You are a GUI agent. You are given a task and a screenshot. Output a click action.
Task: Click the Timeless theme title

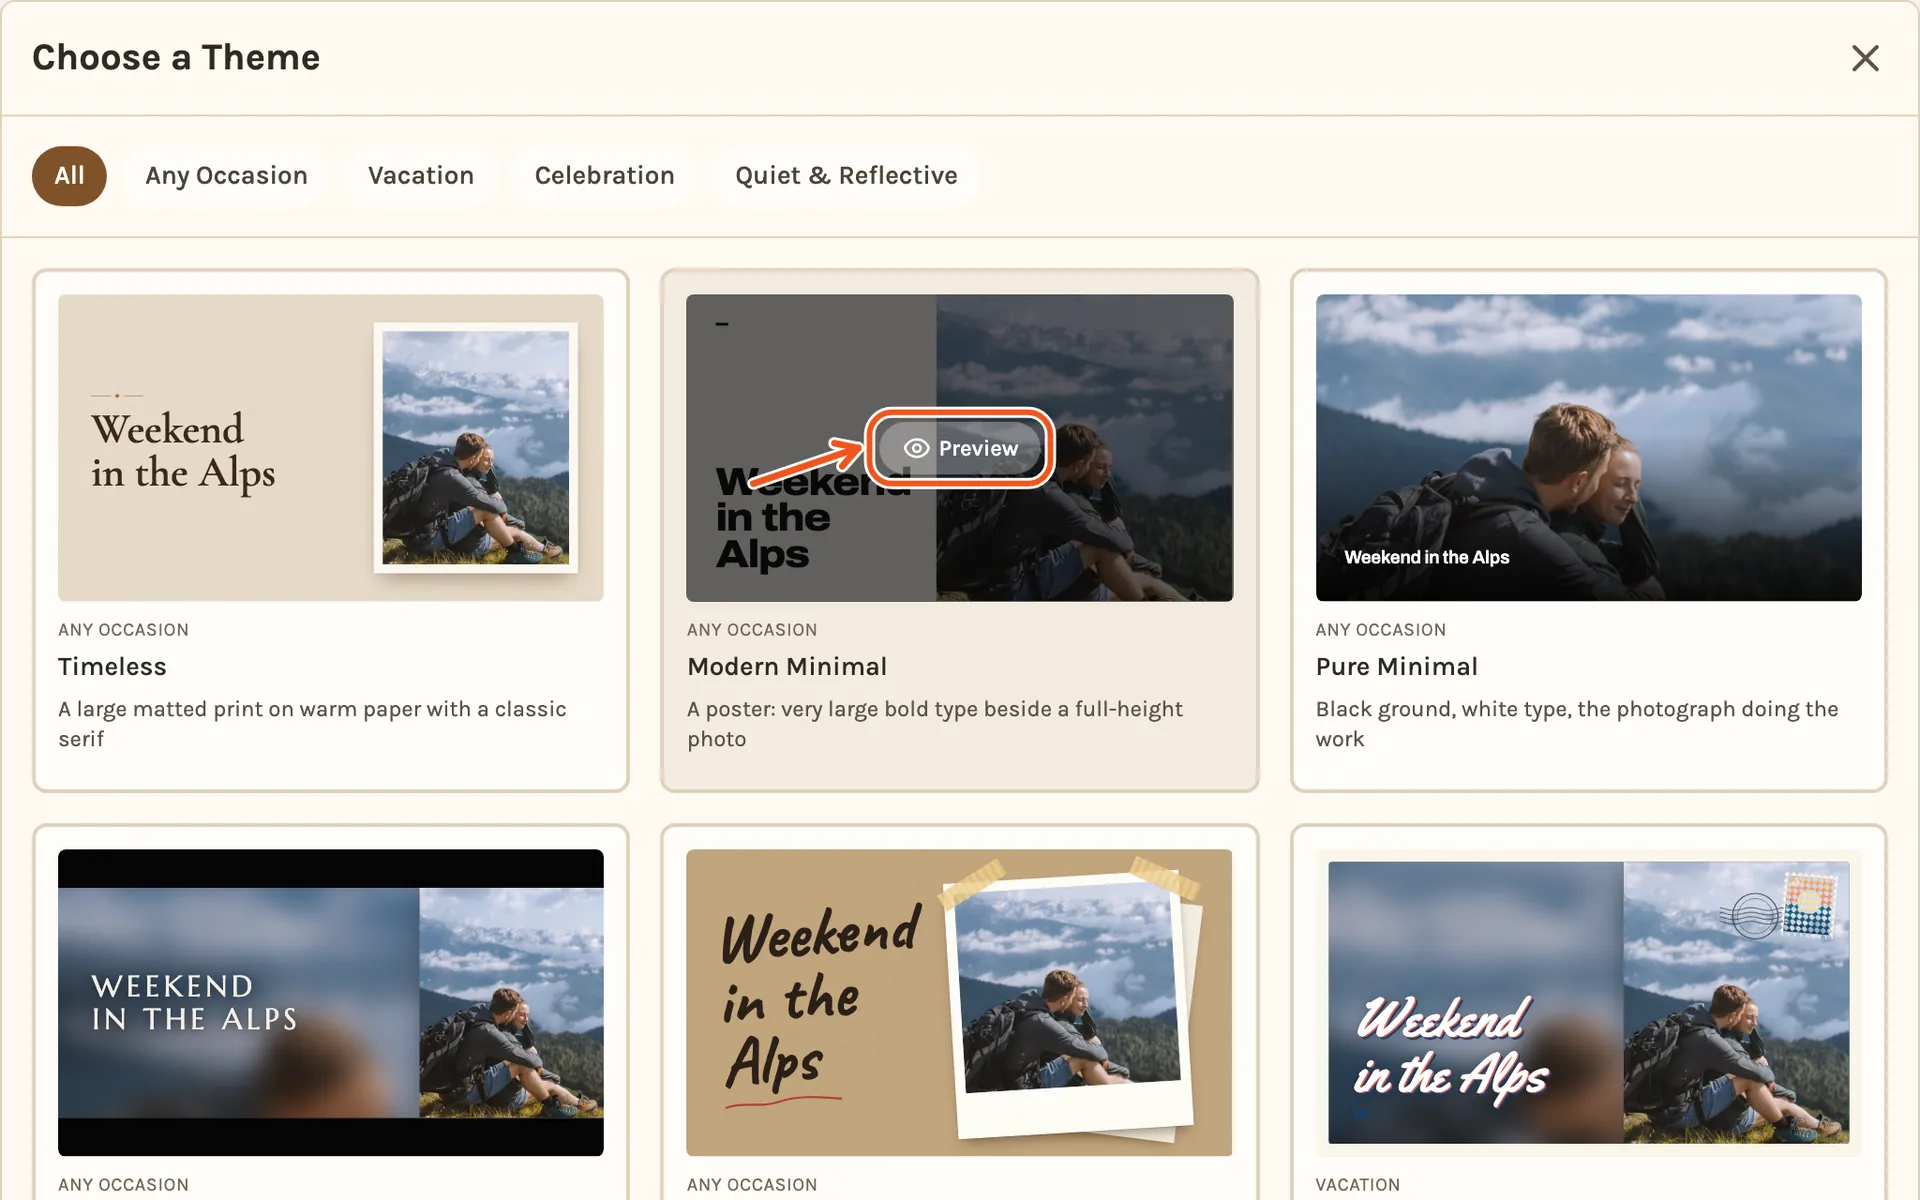[x=112, y=667]
